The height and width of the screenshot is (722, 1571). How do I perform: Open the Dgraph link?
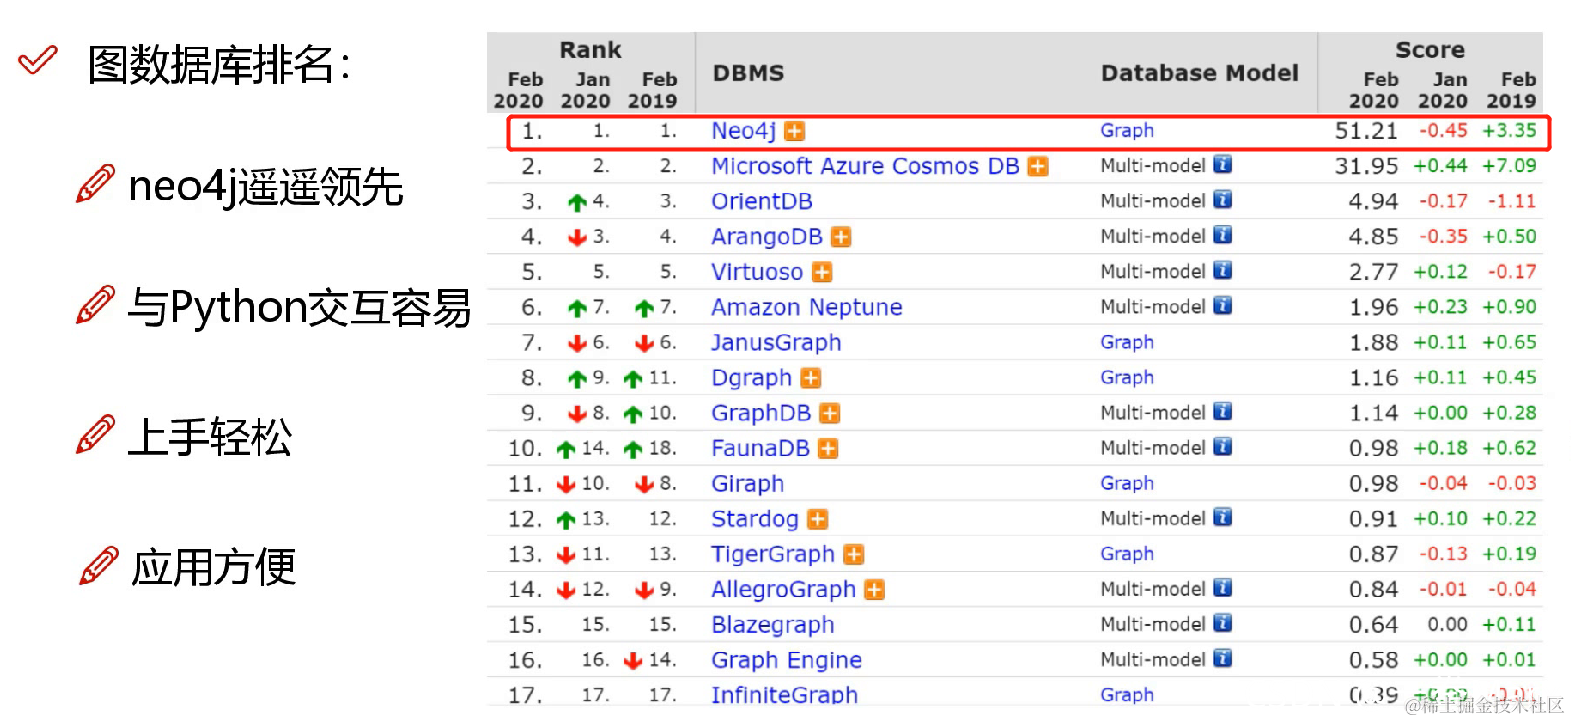tap(752, 378)
